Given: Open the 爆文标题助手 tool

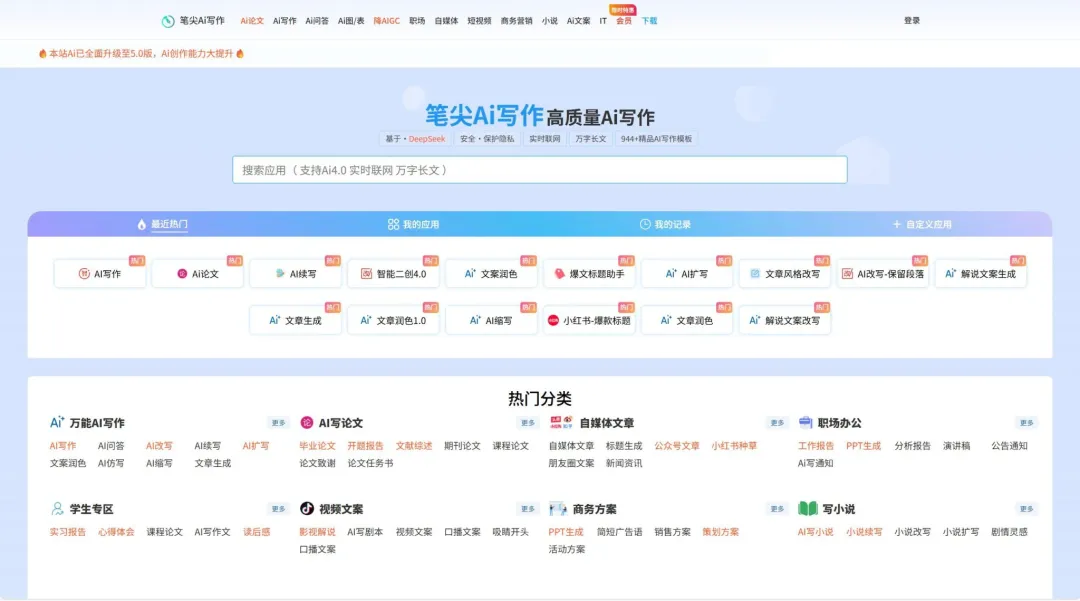Looking at the screenshot, I should pos(590,274).
